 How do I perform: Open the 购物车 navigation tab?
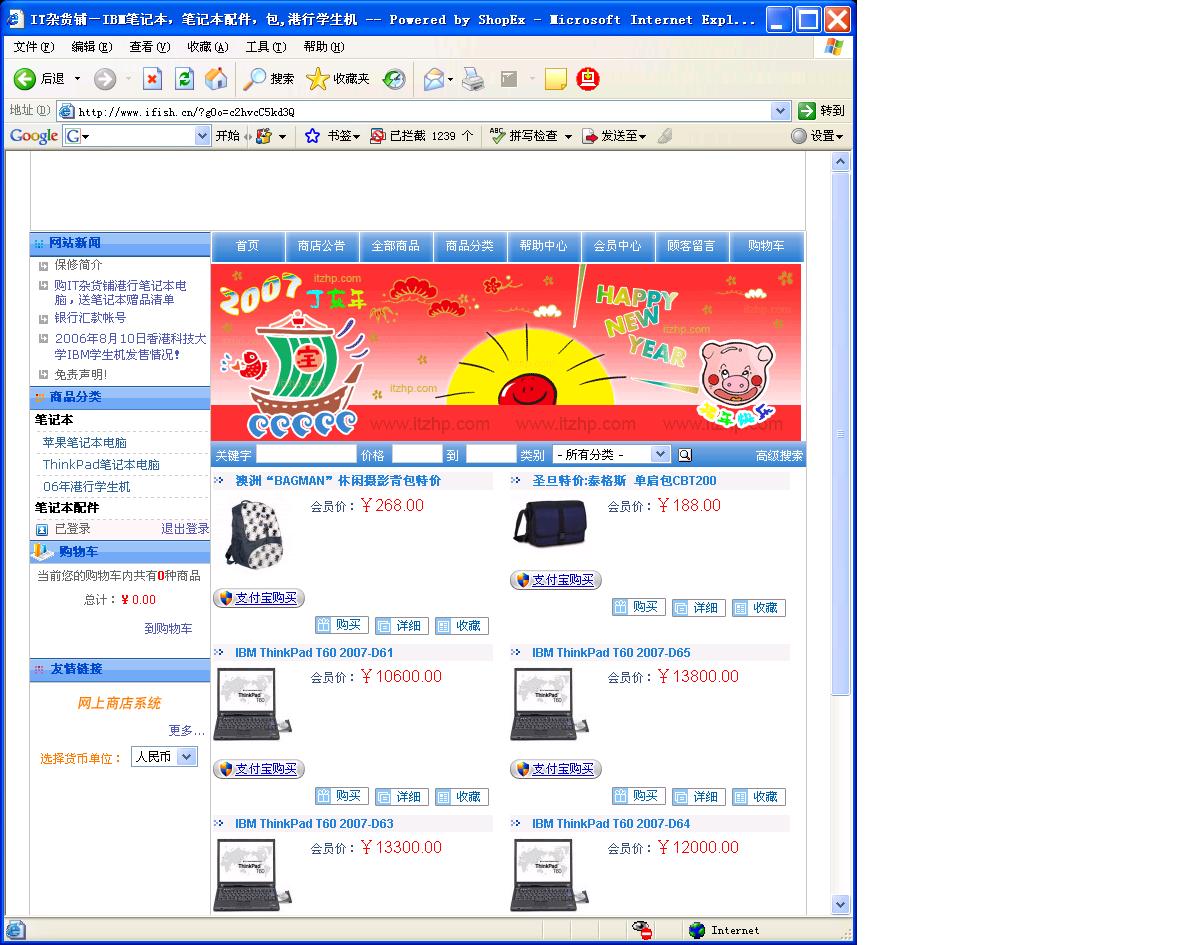coord(766,246)
